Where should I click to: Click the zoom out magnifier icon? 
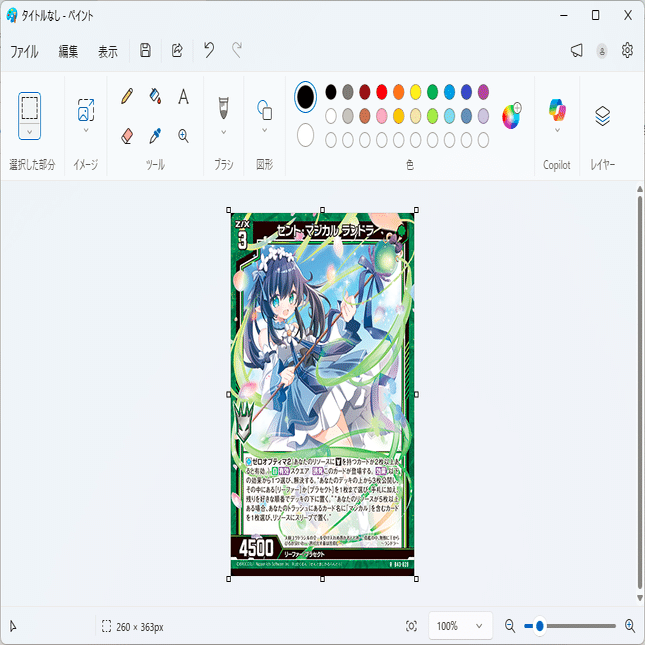510,626
